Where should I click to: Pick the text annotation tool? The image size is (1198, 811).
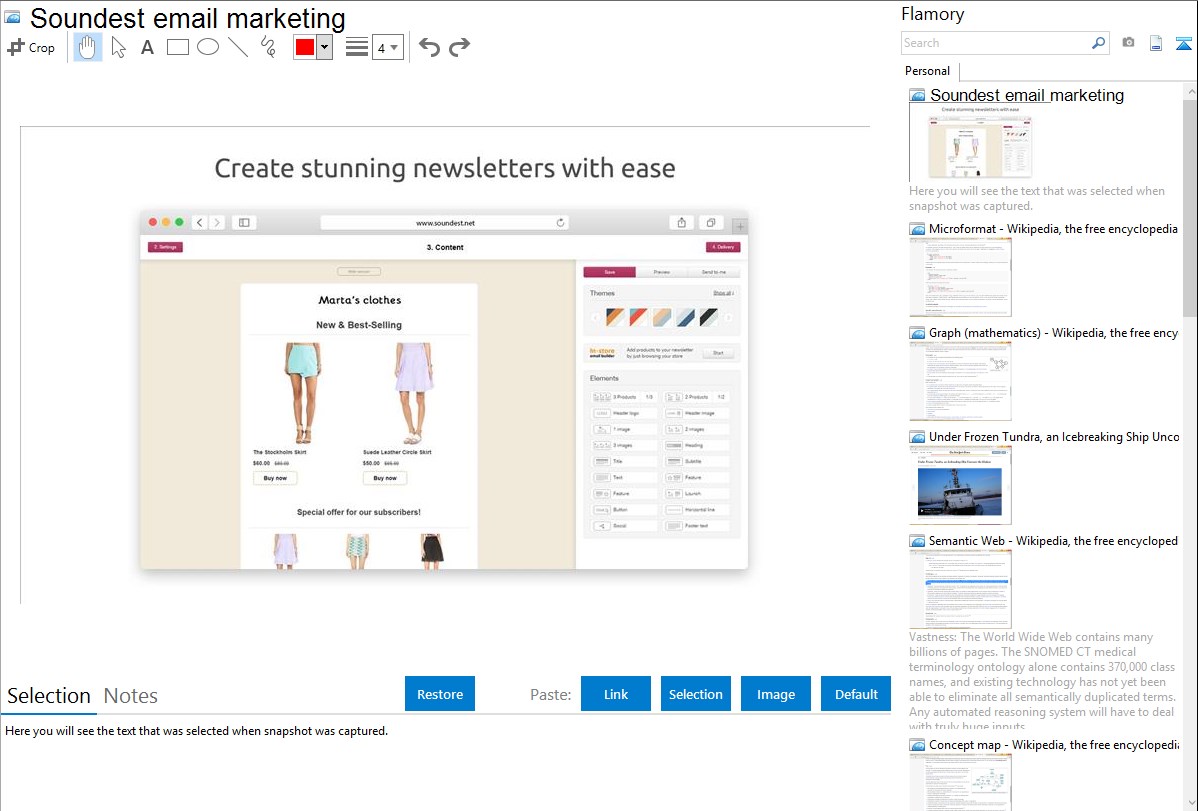coord(147,47)
